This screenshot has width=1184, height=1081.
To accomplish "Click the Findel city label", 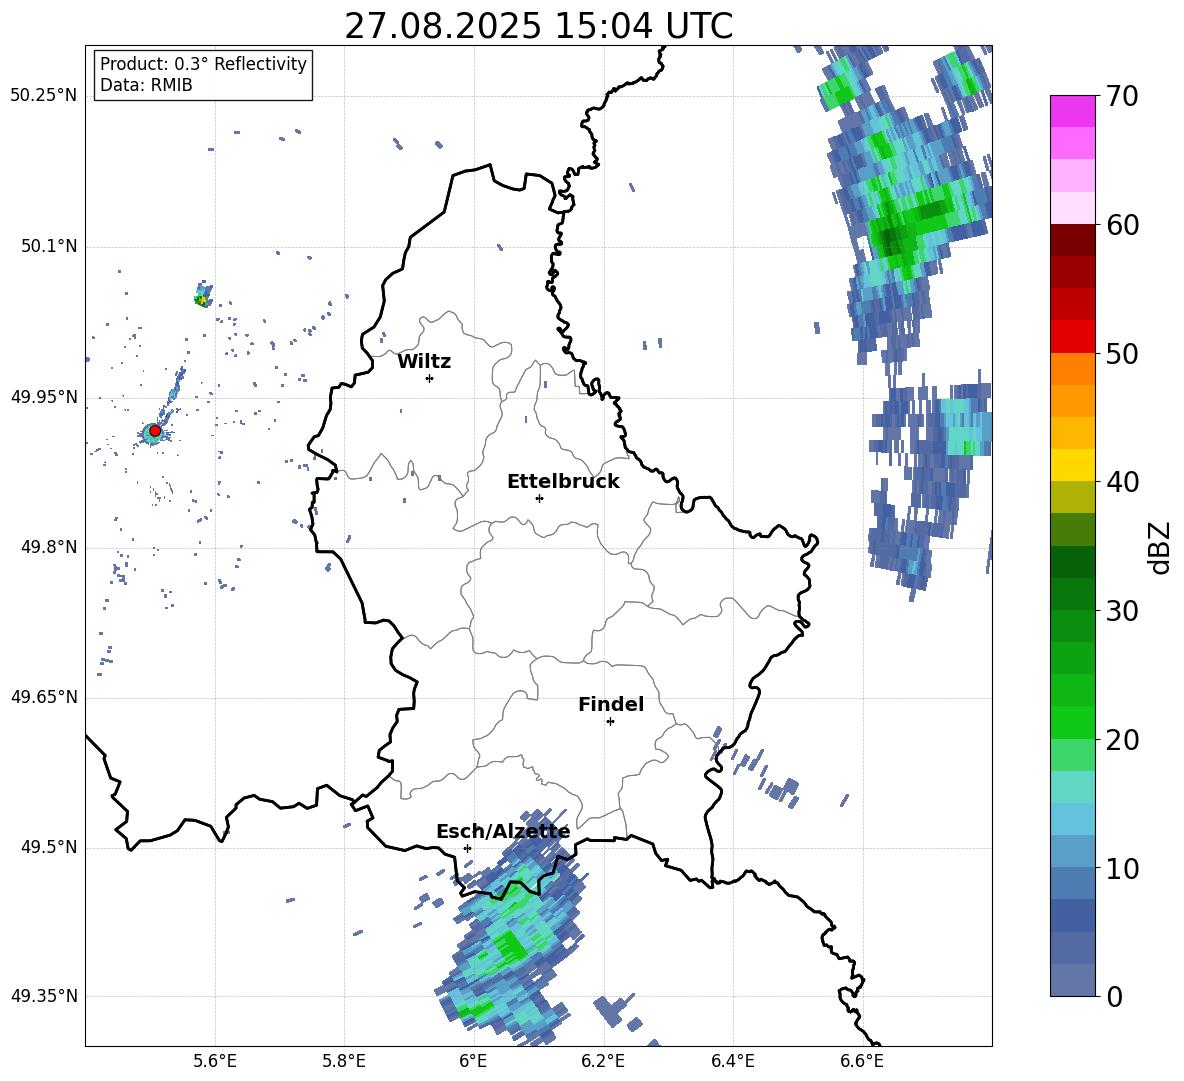I will pos(611,704).
